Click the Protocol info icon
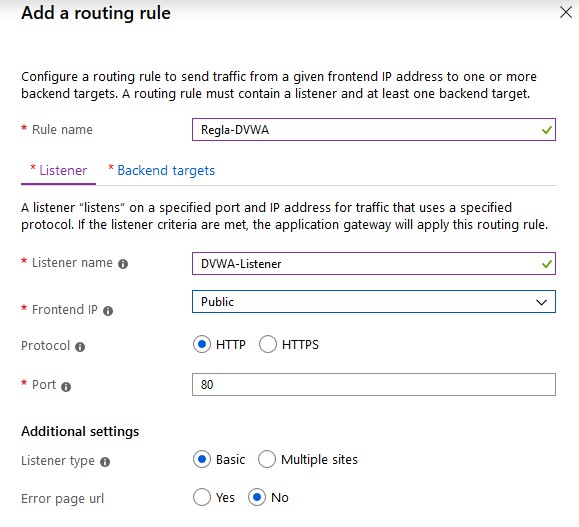Screen dimensions: 579x527 click(x=80, y=347)
